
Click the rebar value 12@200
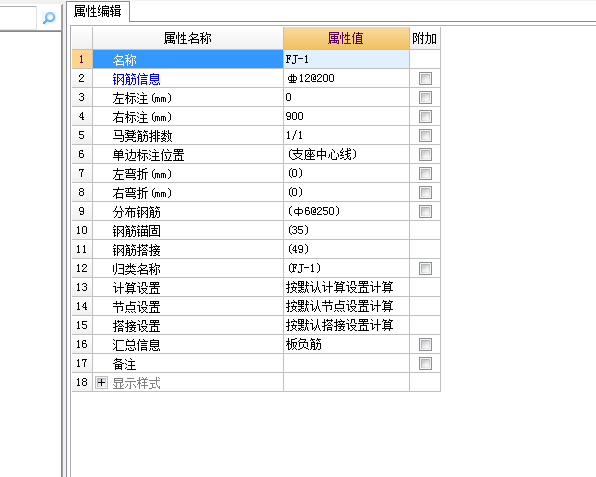coord(311,78)
